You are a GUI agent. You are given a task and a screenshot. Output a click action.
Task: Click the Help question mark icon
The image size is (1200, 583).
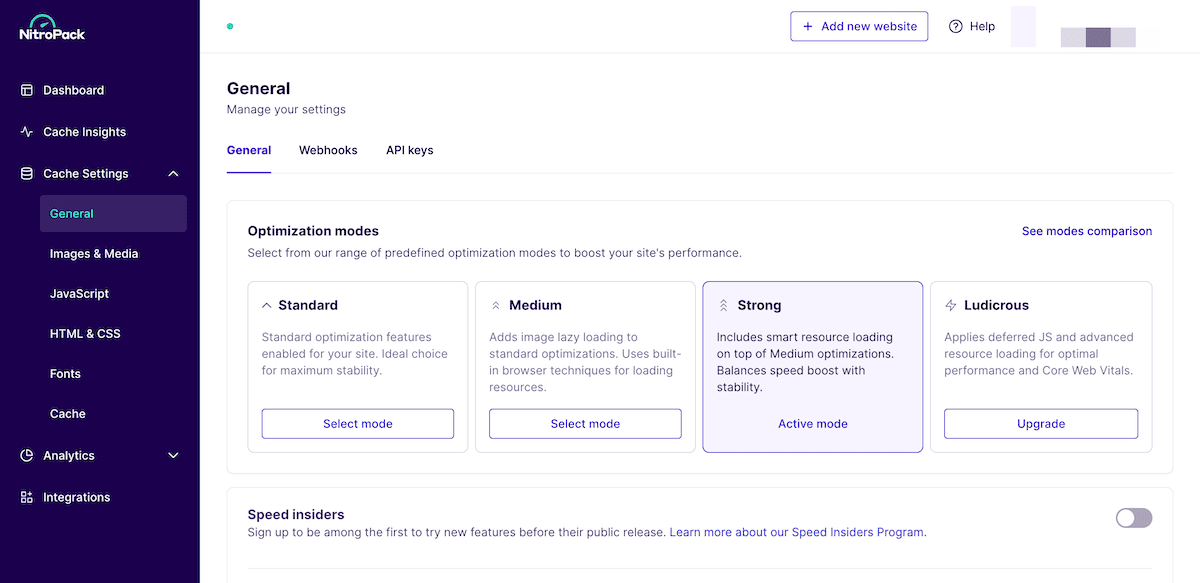(956, 27)
